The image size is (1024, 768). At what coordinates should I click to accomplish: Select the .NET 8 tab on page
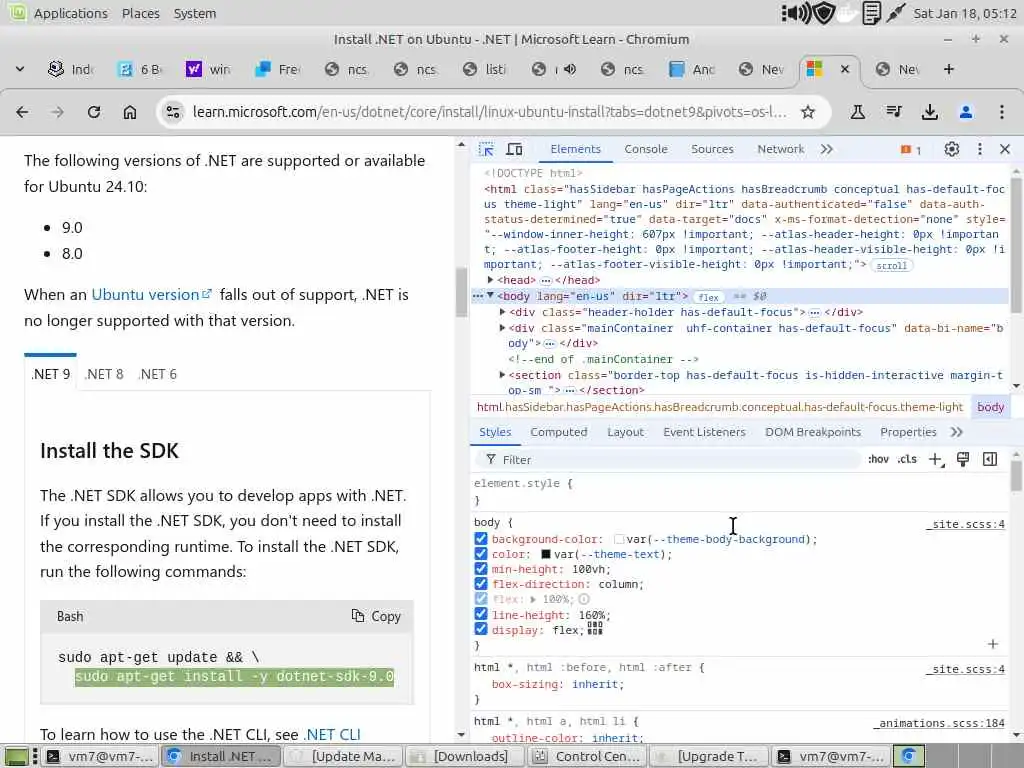[x=104, y=374]
